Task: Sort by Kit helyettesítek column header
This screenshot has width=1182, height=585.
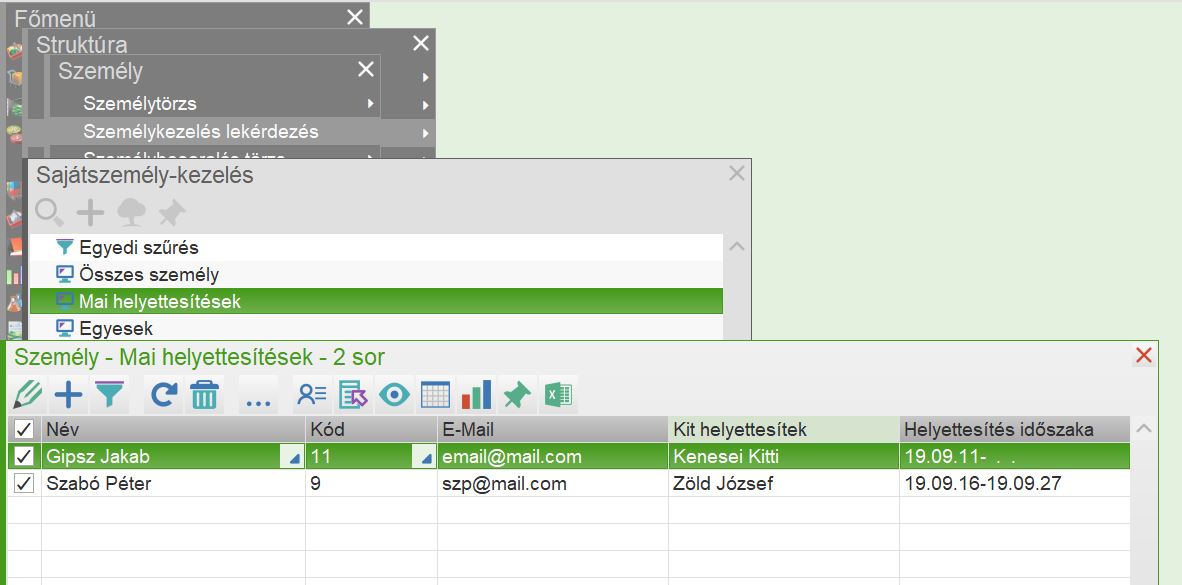Action: [784, 430]
